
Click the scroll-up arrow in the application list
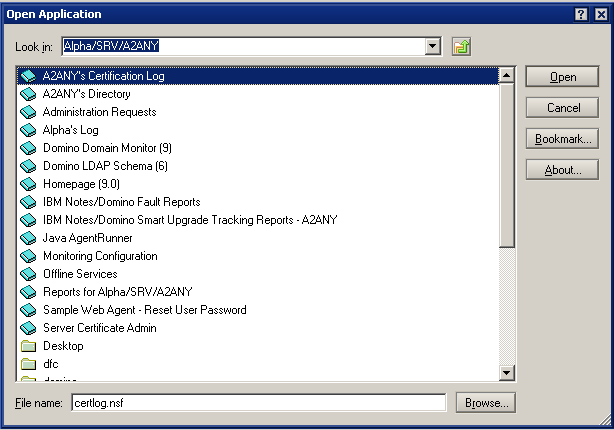tap(507, 75)
